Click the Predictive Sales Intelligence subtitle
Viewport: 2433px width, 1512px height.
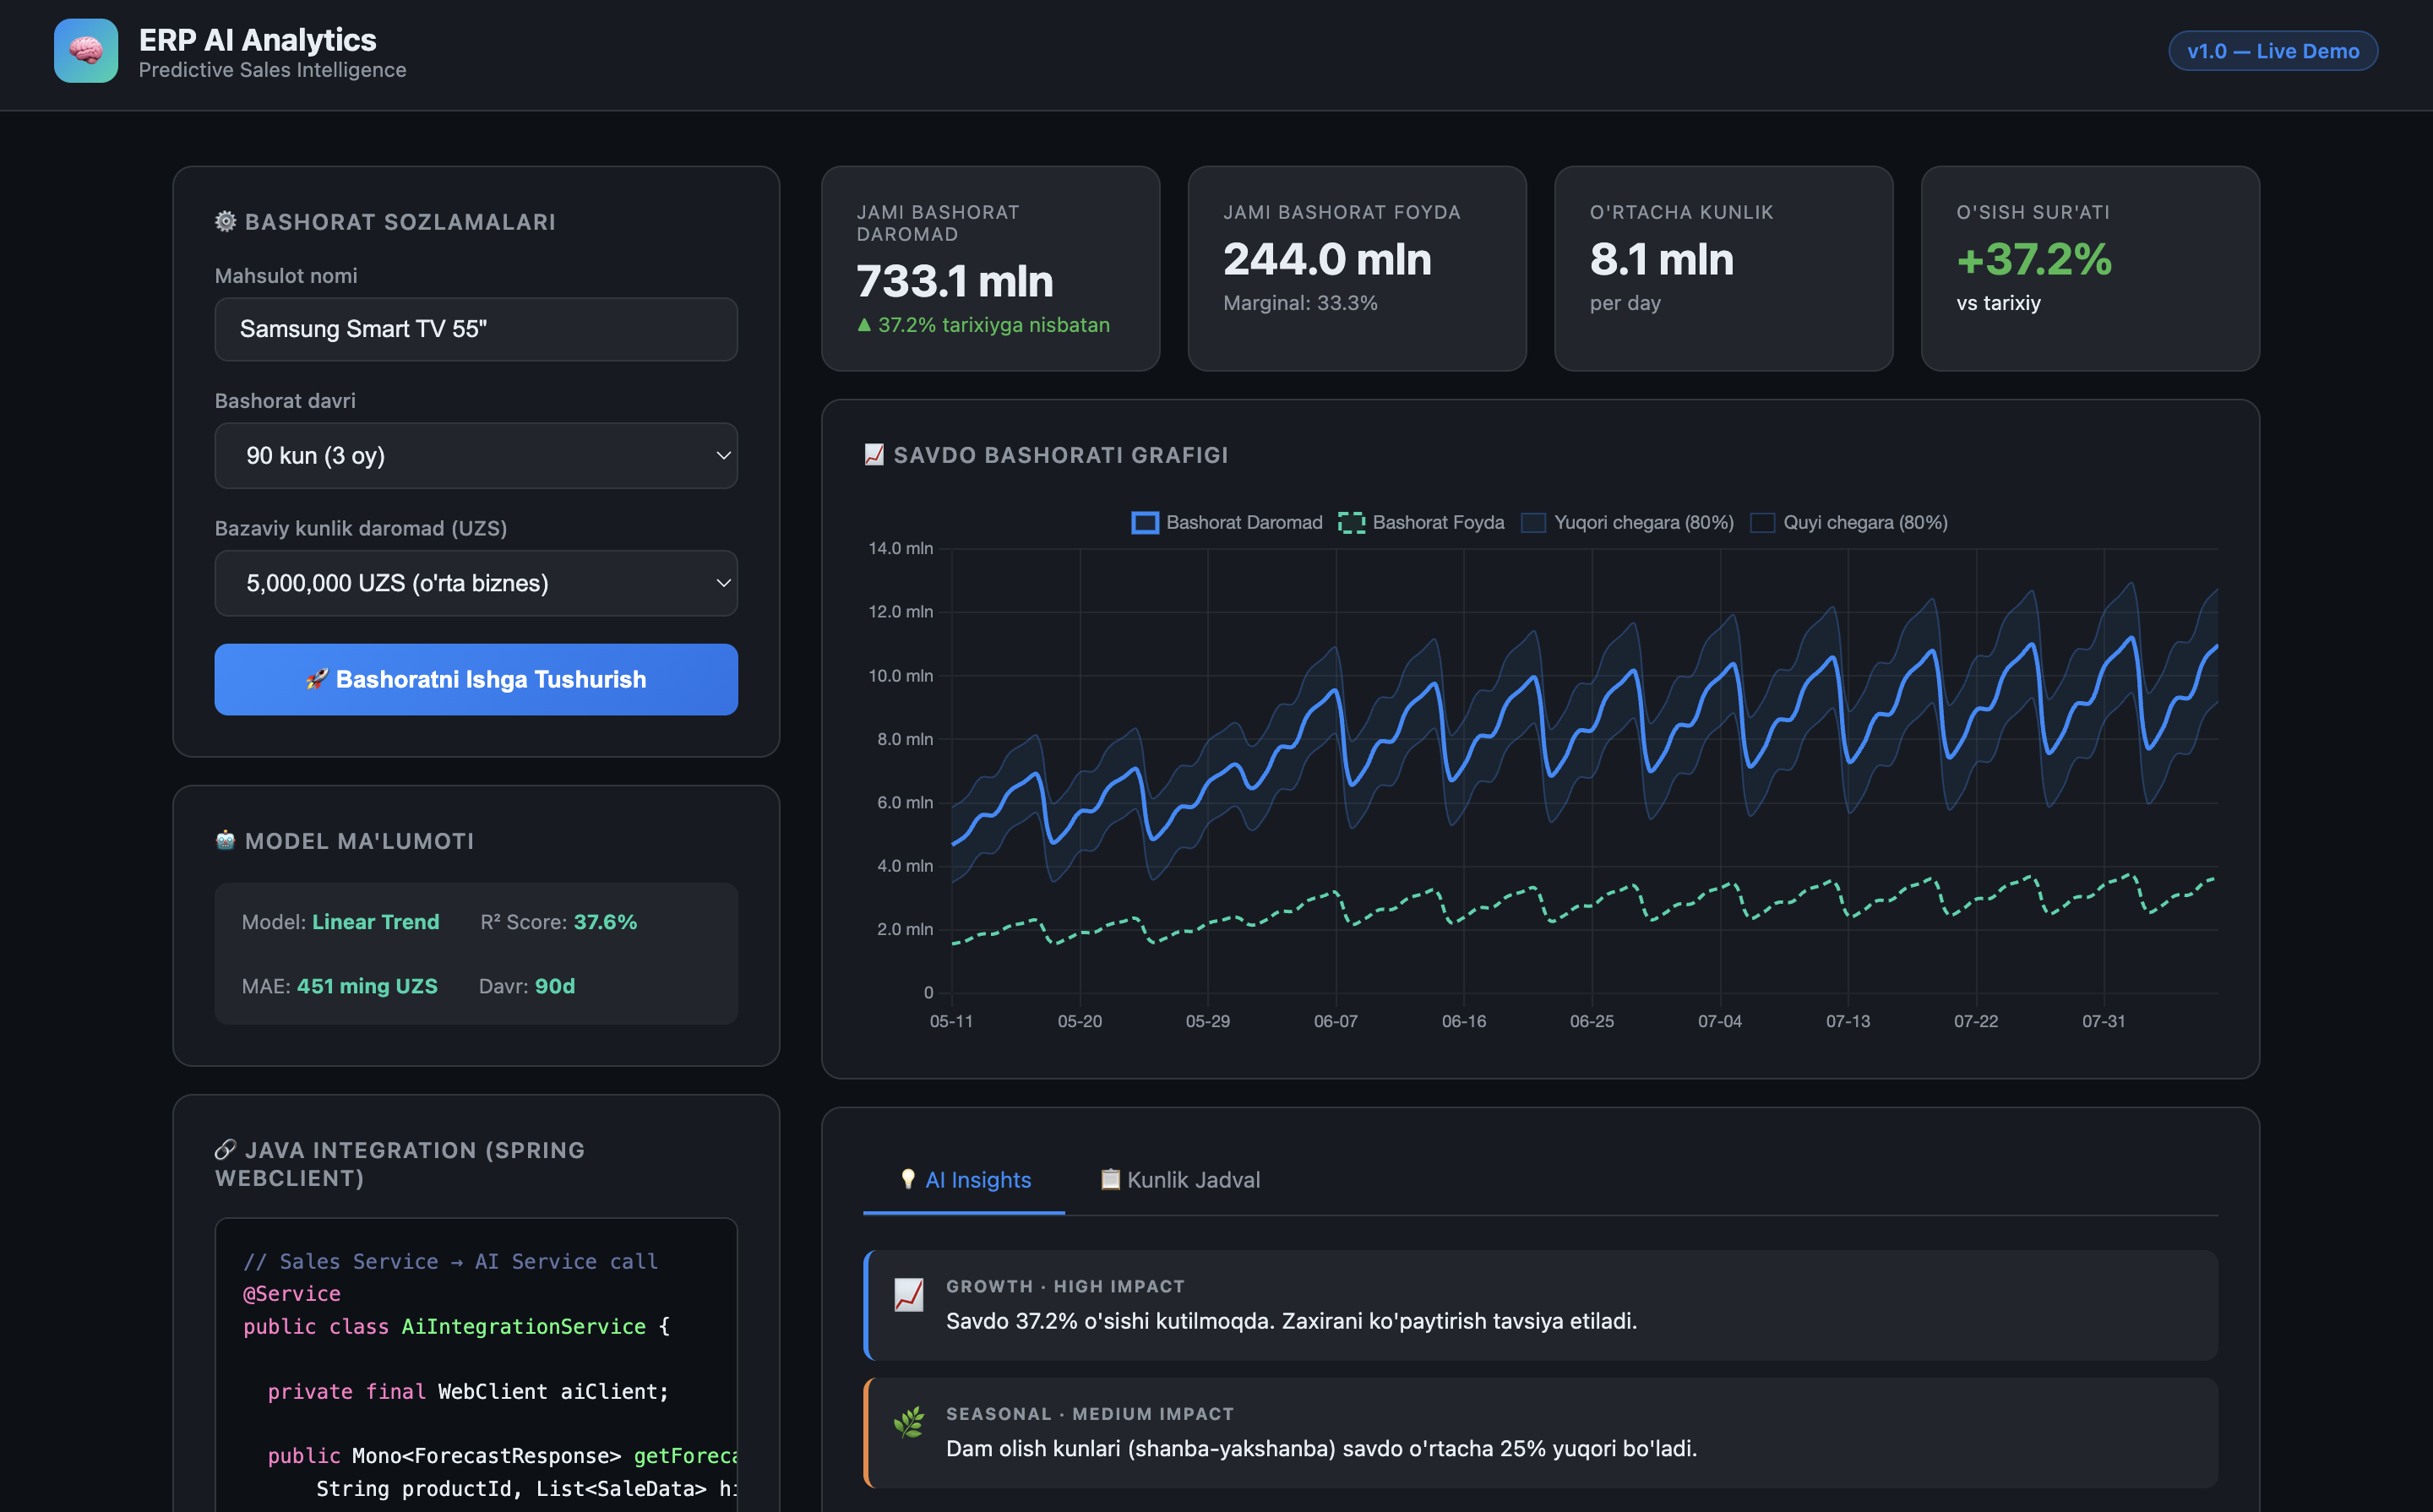click(x=272, y=70)
